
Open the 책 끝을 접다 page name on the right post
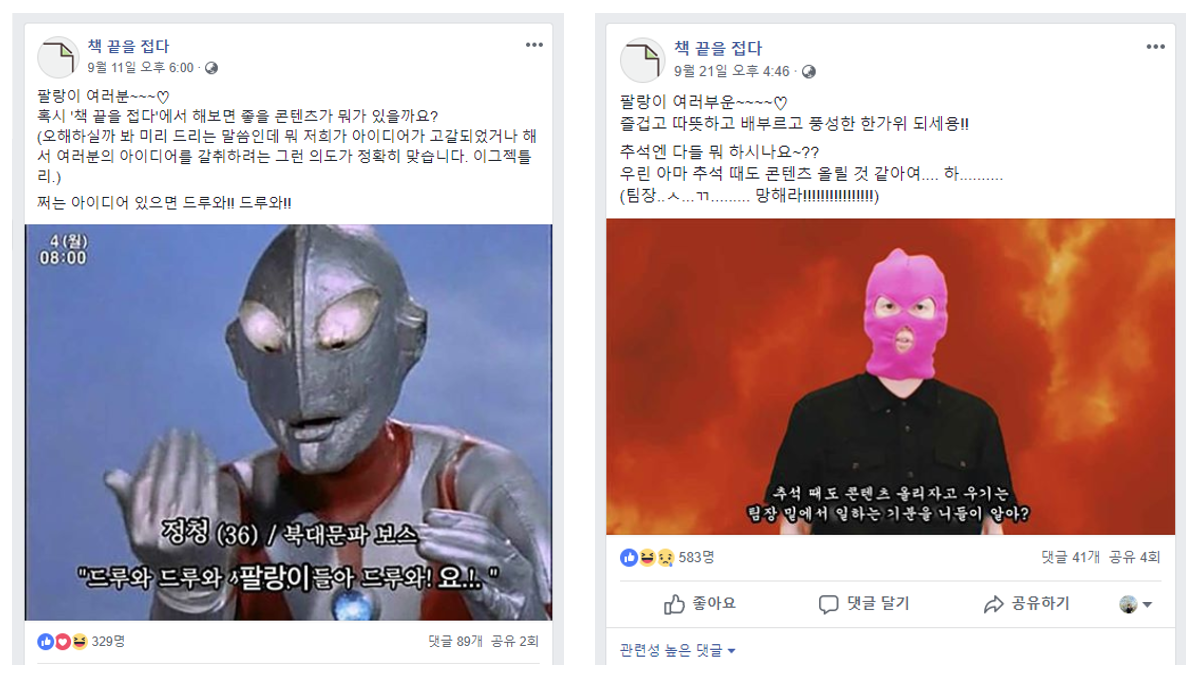pos(718,48)
